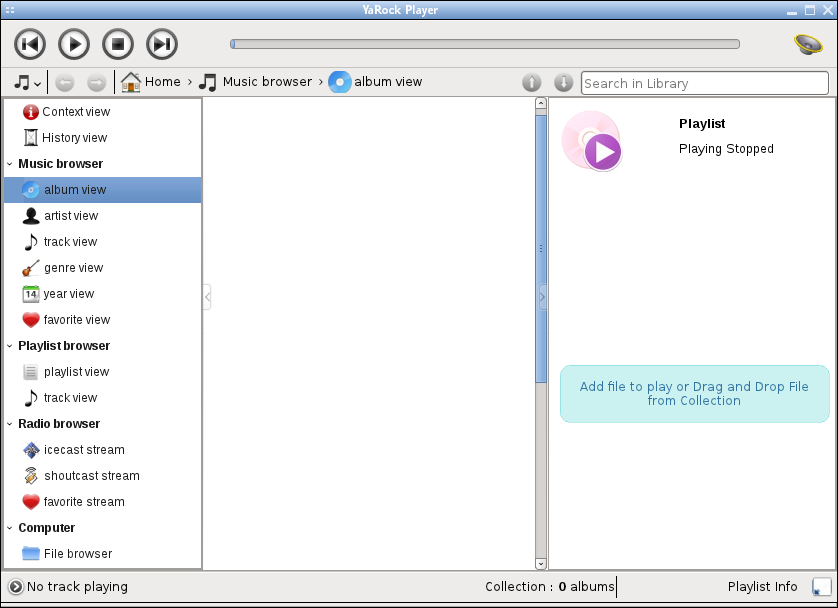The height and width of the screenshot is (608, 838).
Task: Skip to the next track
Action: click(162, 44)
